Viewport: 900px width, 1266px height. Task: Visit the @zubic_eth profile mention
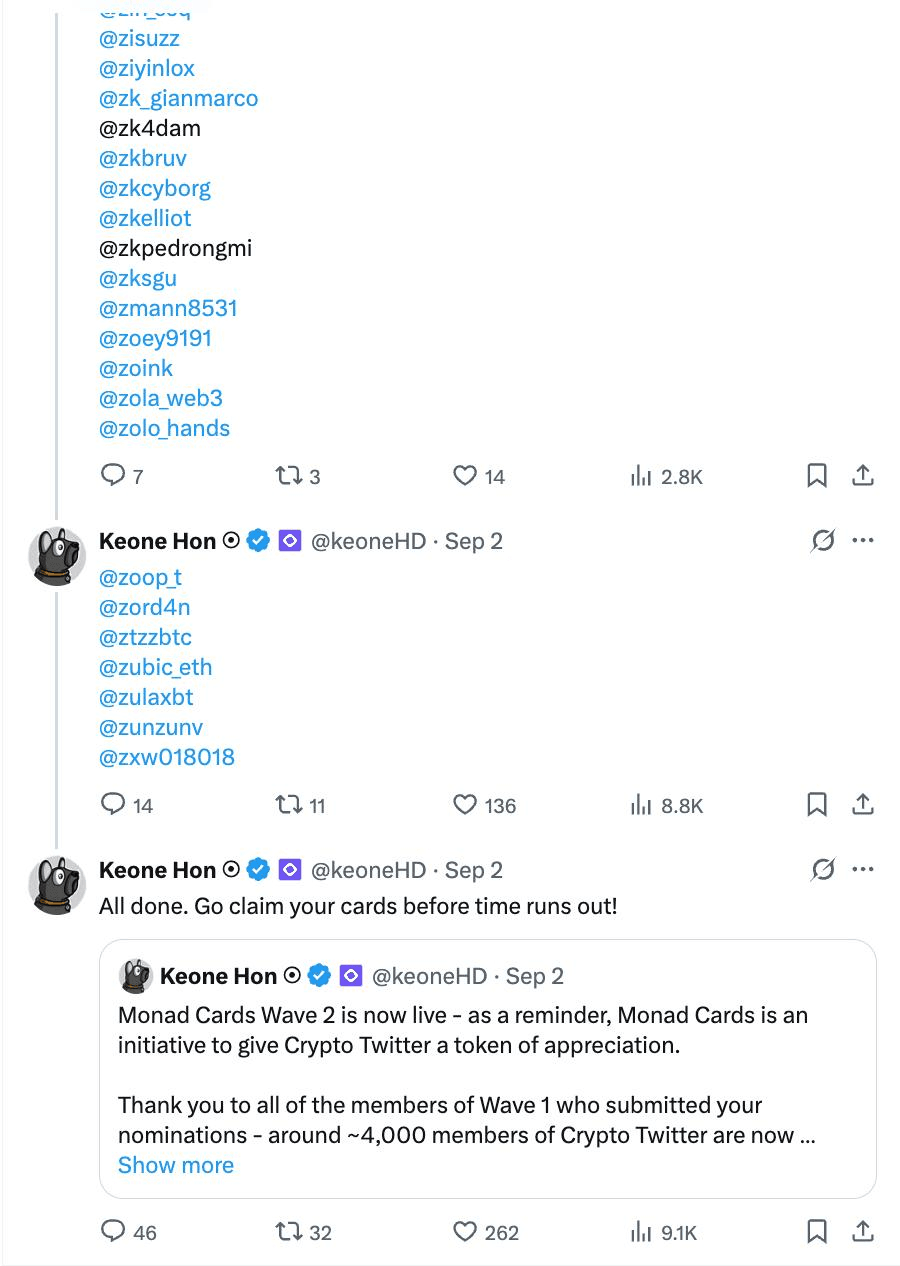coord(156,667)
